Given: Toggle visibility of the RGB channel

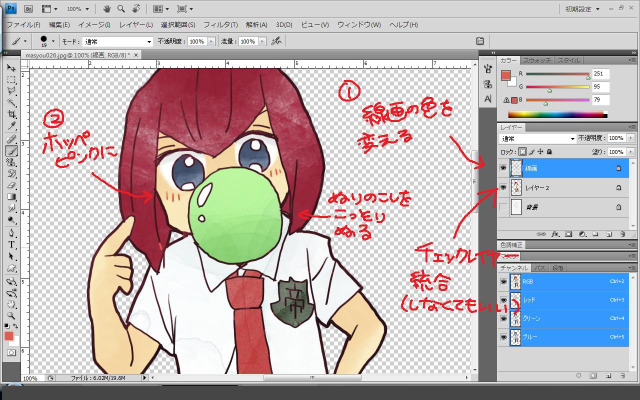Looking at the screenshot, I should coord(503,283).
